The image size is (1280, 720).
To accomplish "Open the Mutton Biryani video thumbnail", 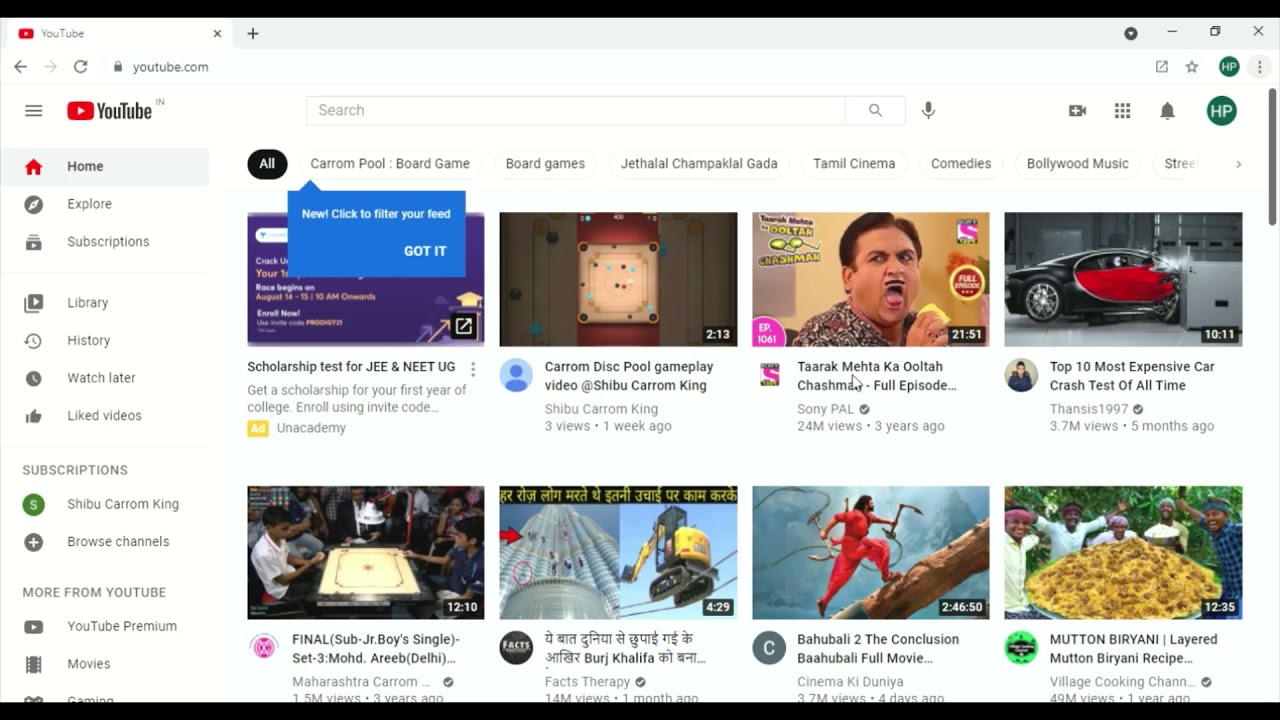I will [x=1123, y=553].
